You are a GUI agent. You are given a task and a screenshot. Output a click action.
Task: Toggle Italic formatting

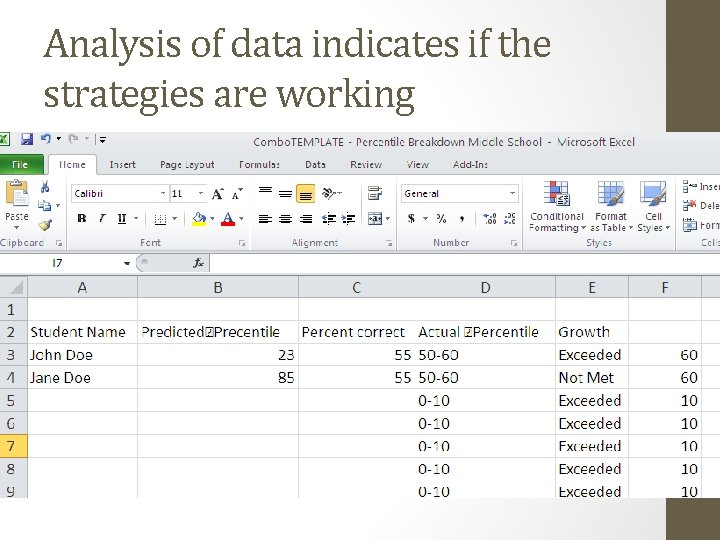pos(102,219)
